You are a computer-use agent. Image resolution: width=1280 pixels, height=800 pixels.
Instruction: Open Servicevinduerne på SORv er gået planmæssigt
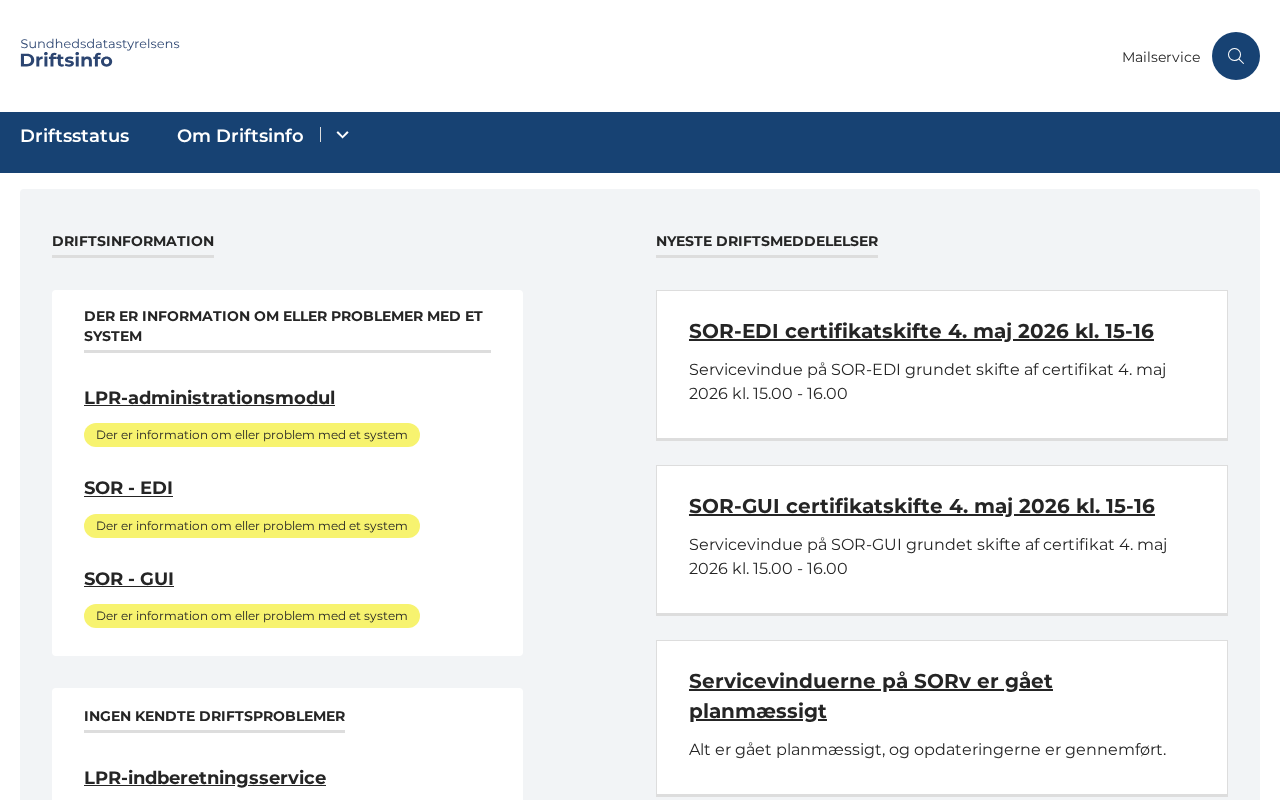coord(871,696)
